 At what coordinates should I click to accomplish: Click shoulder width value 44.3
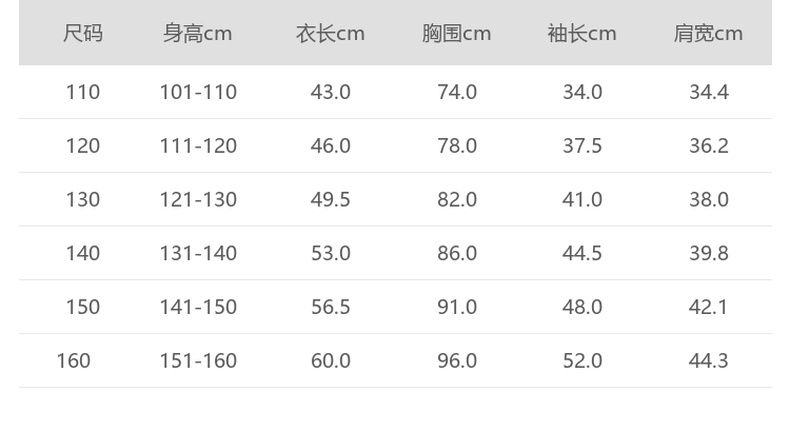pyautogui.click(x=708, y=360)
